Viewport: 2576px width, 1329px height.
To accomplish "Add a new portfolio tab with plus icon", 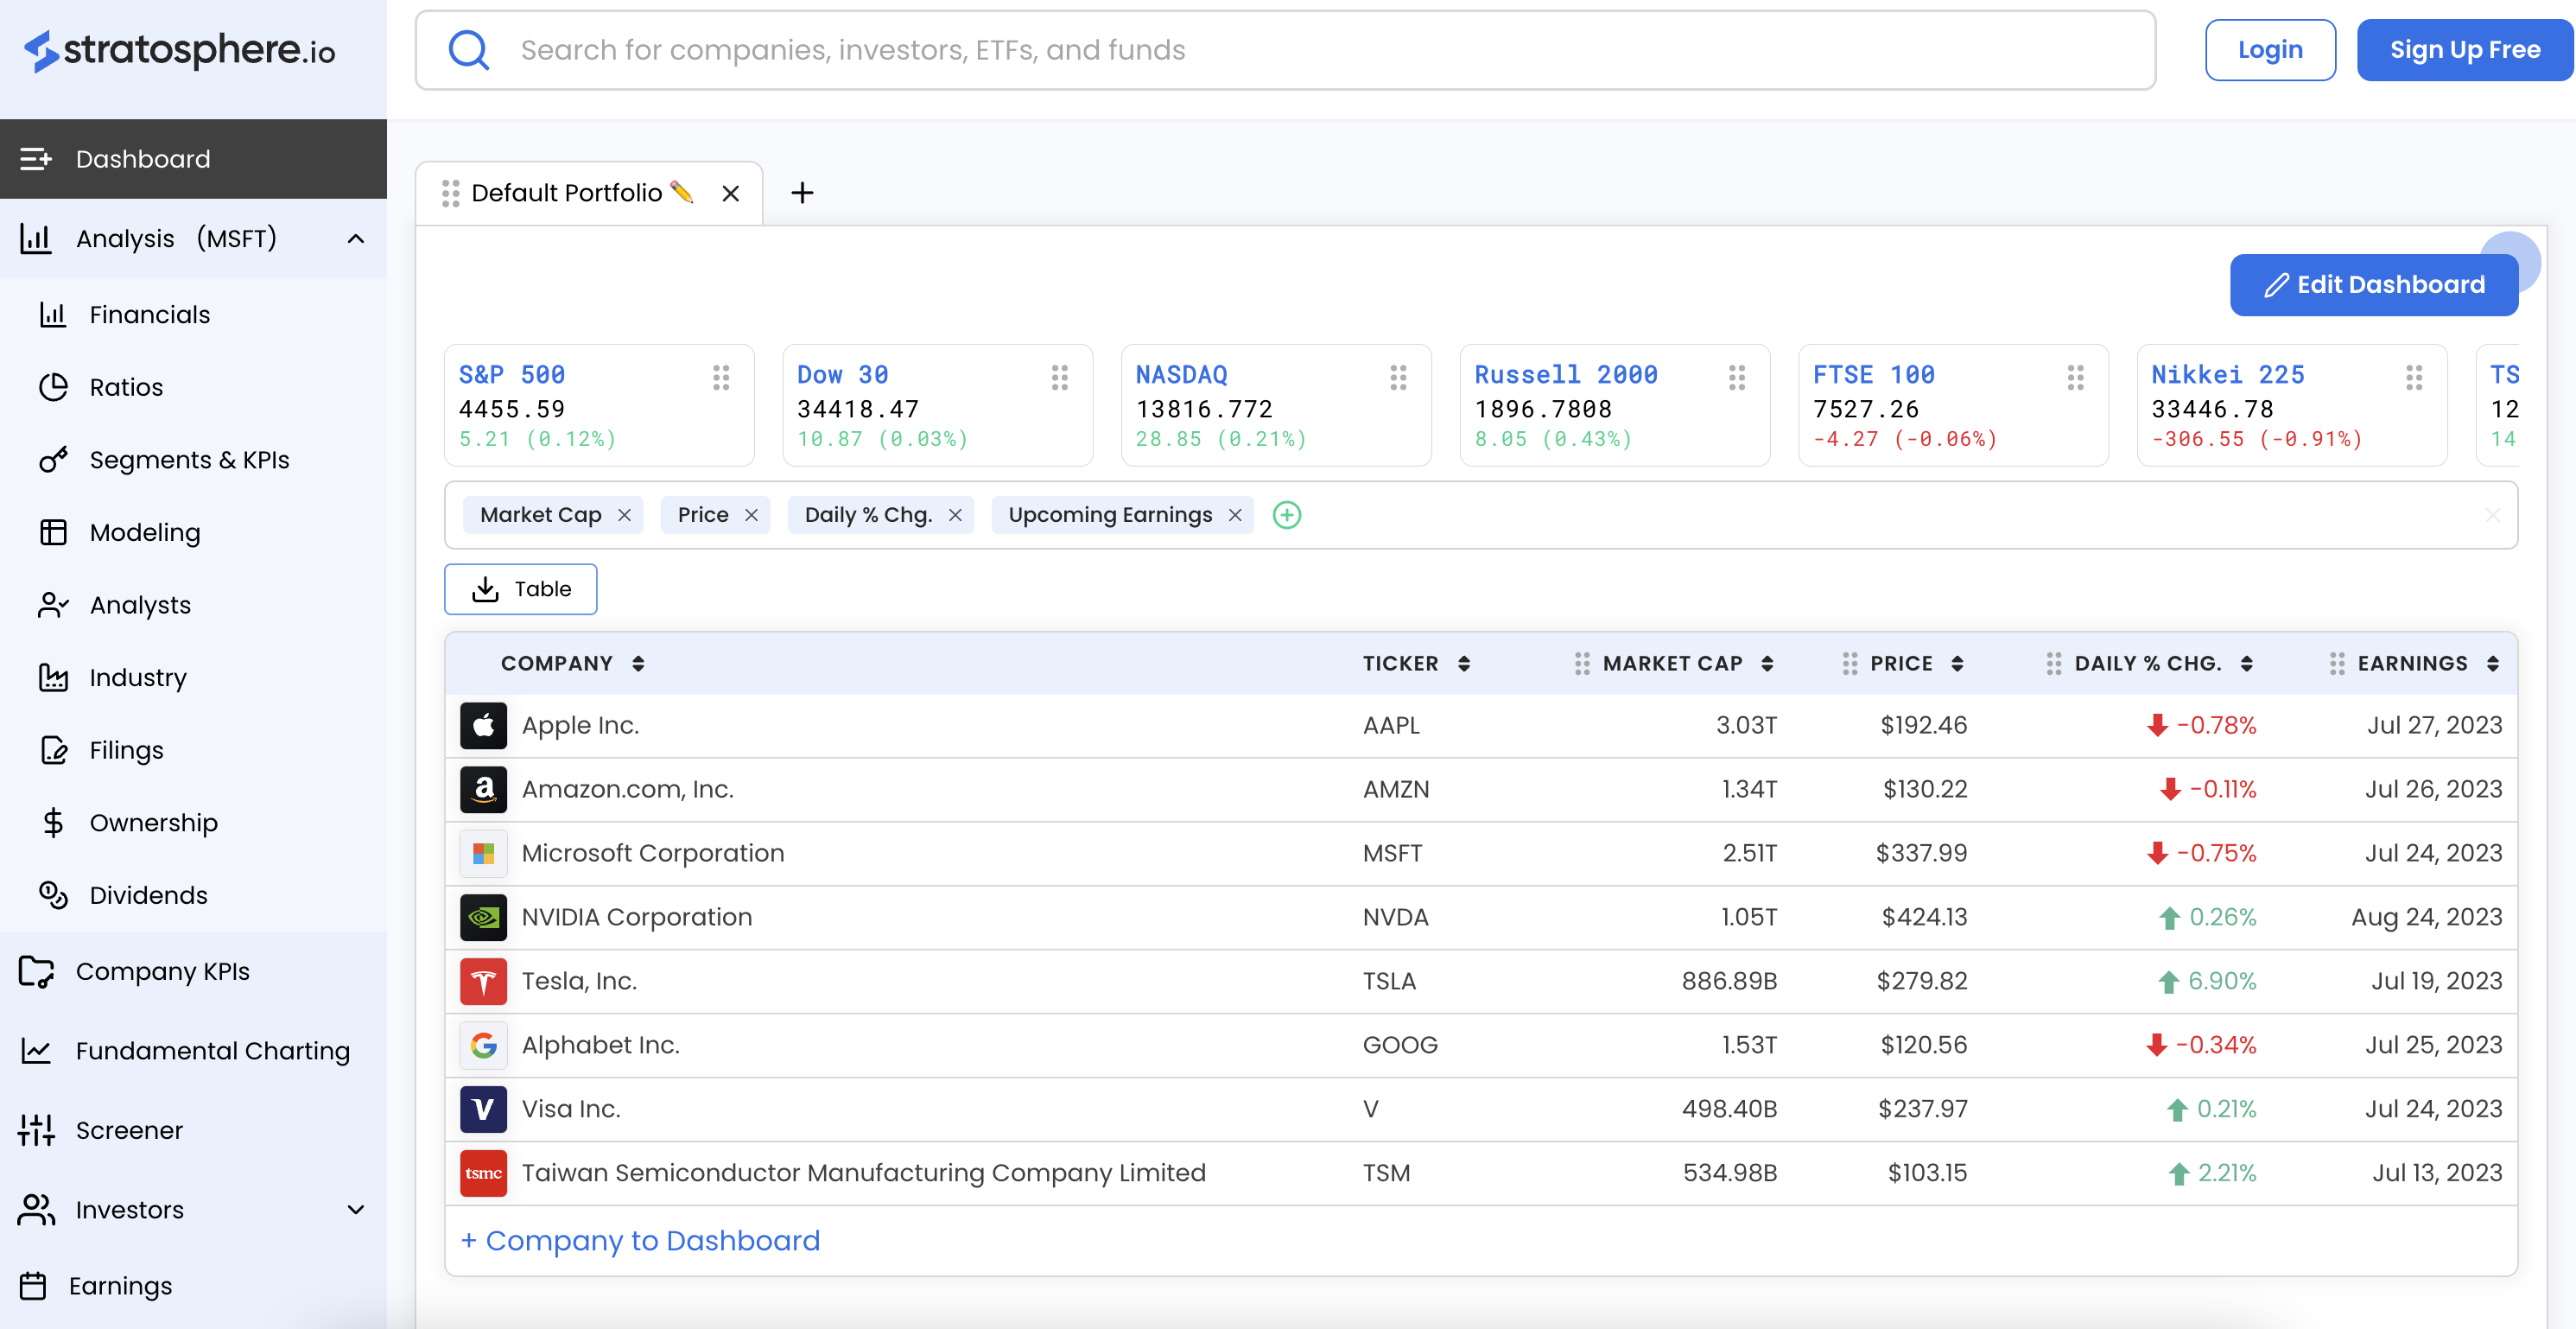I will 802,193.
